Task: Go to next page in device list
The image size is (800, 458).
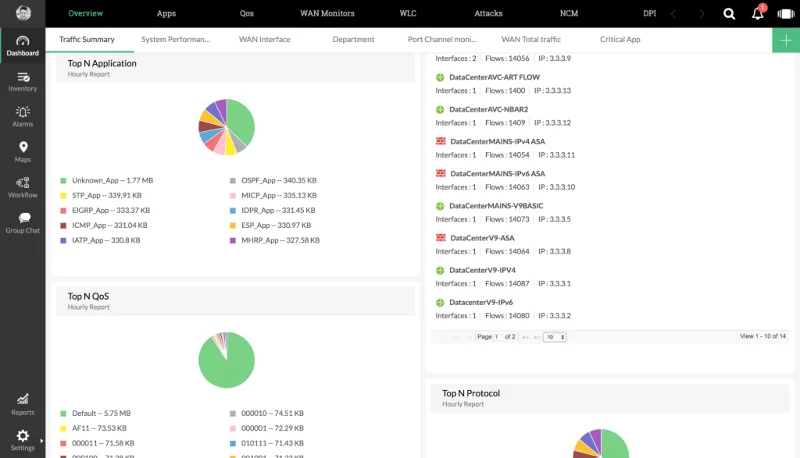Action: pos(525,337)
